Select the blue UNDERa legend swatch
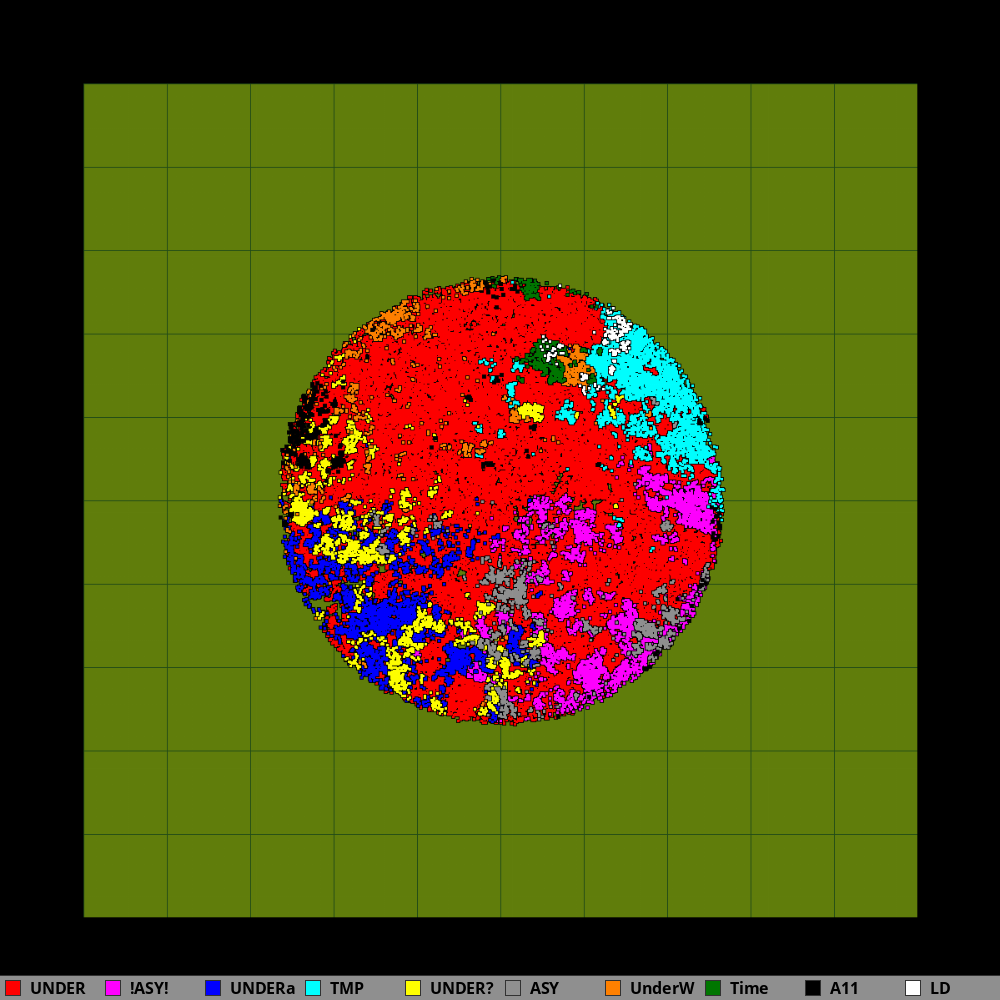The width and height of the screenshot is (1000, 1000). (213, 988)
